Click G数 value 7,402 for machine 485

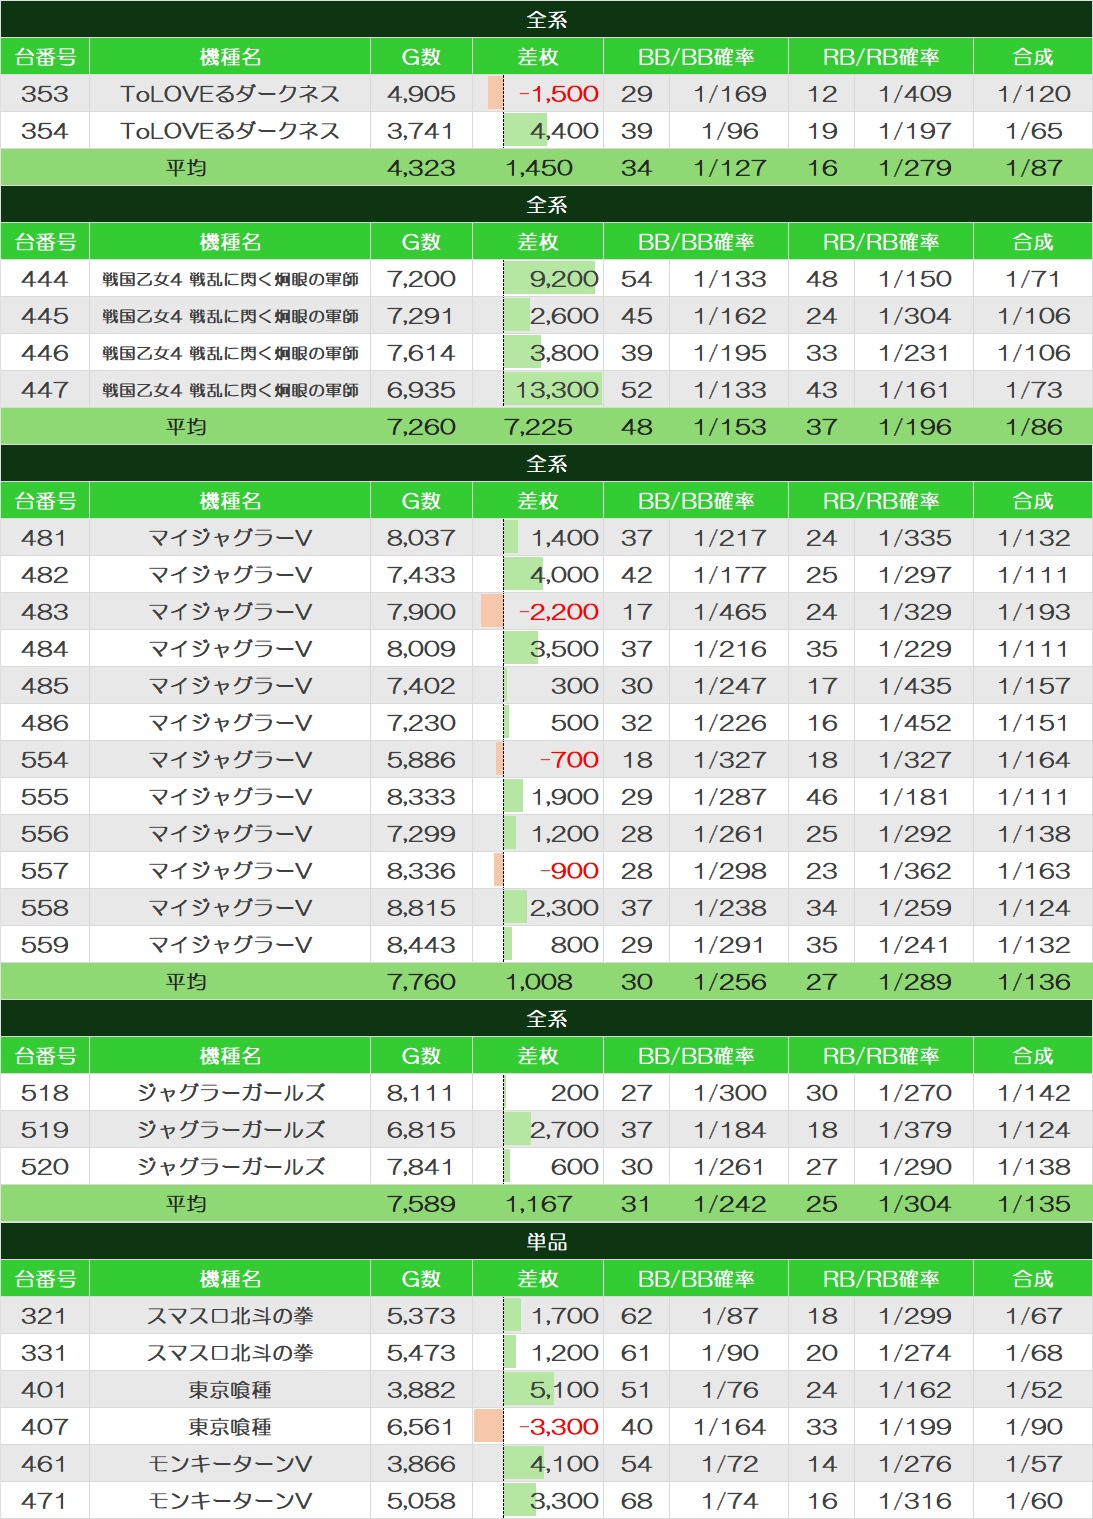[x=421, y=686]
